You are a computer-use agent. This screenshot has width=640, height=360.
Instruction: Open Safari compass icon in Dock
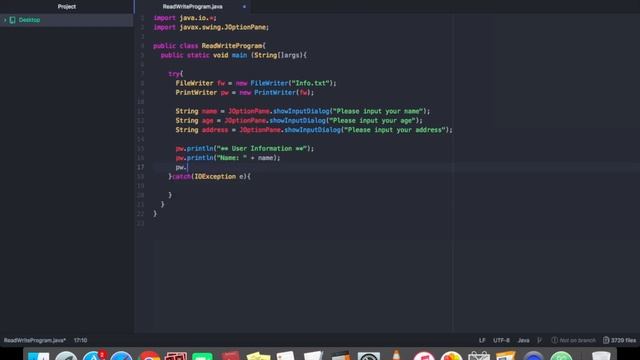[121, 356]
